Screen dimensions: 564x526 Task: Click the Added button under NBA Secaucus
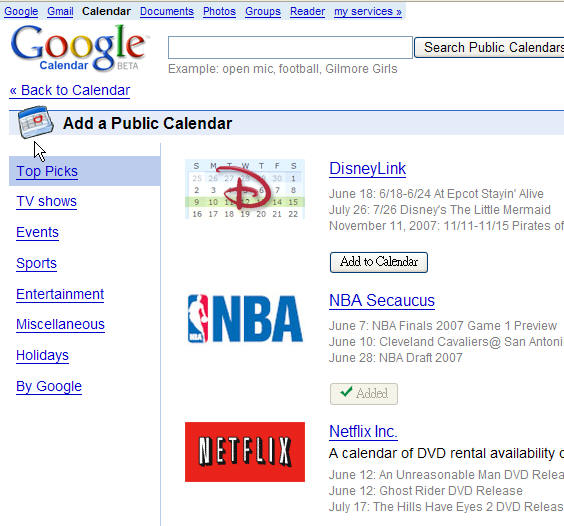pyautogui.click(x=364, y=394)
